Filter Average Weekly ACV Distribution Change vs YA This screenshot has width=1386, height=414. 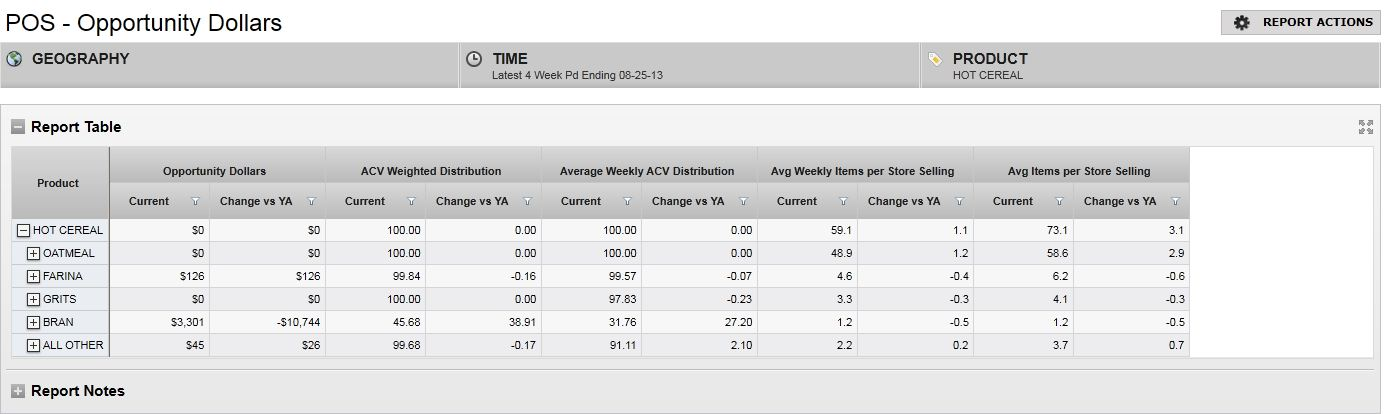coord(743,201)
